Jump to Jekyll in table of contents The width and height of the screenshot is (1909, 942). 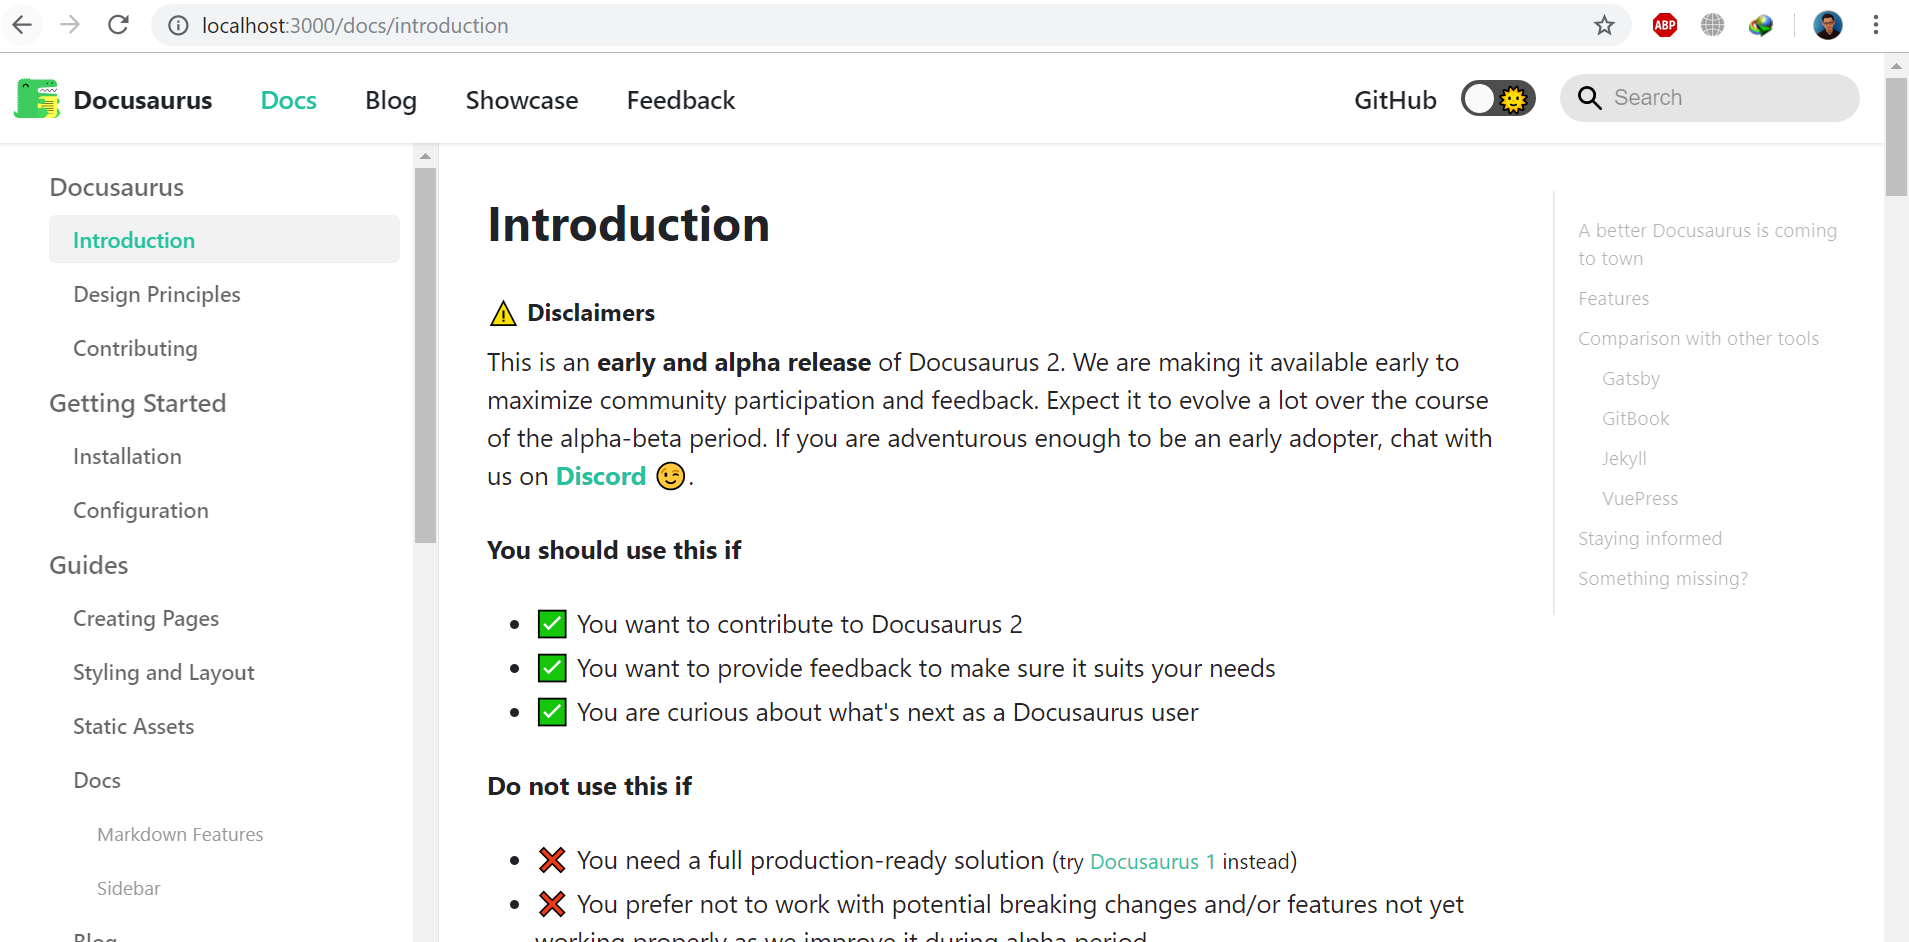coord(1624,458)
